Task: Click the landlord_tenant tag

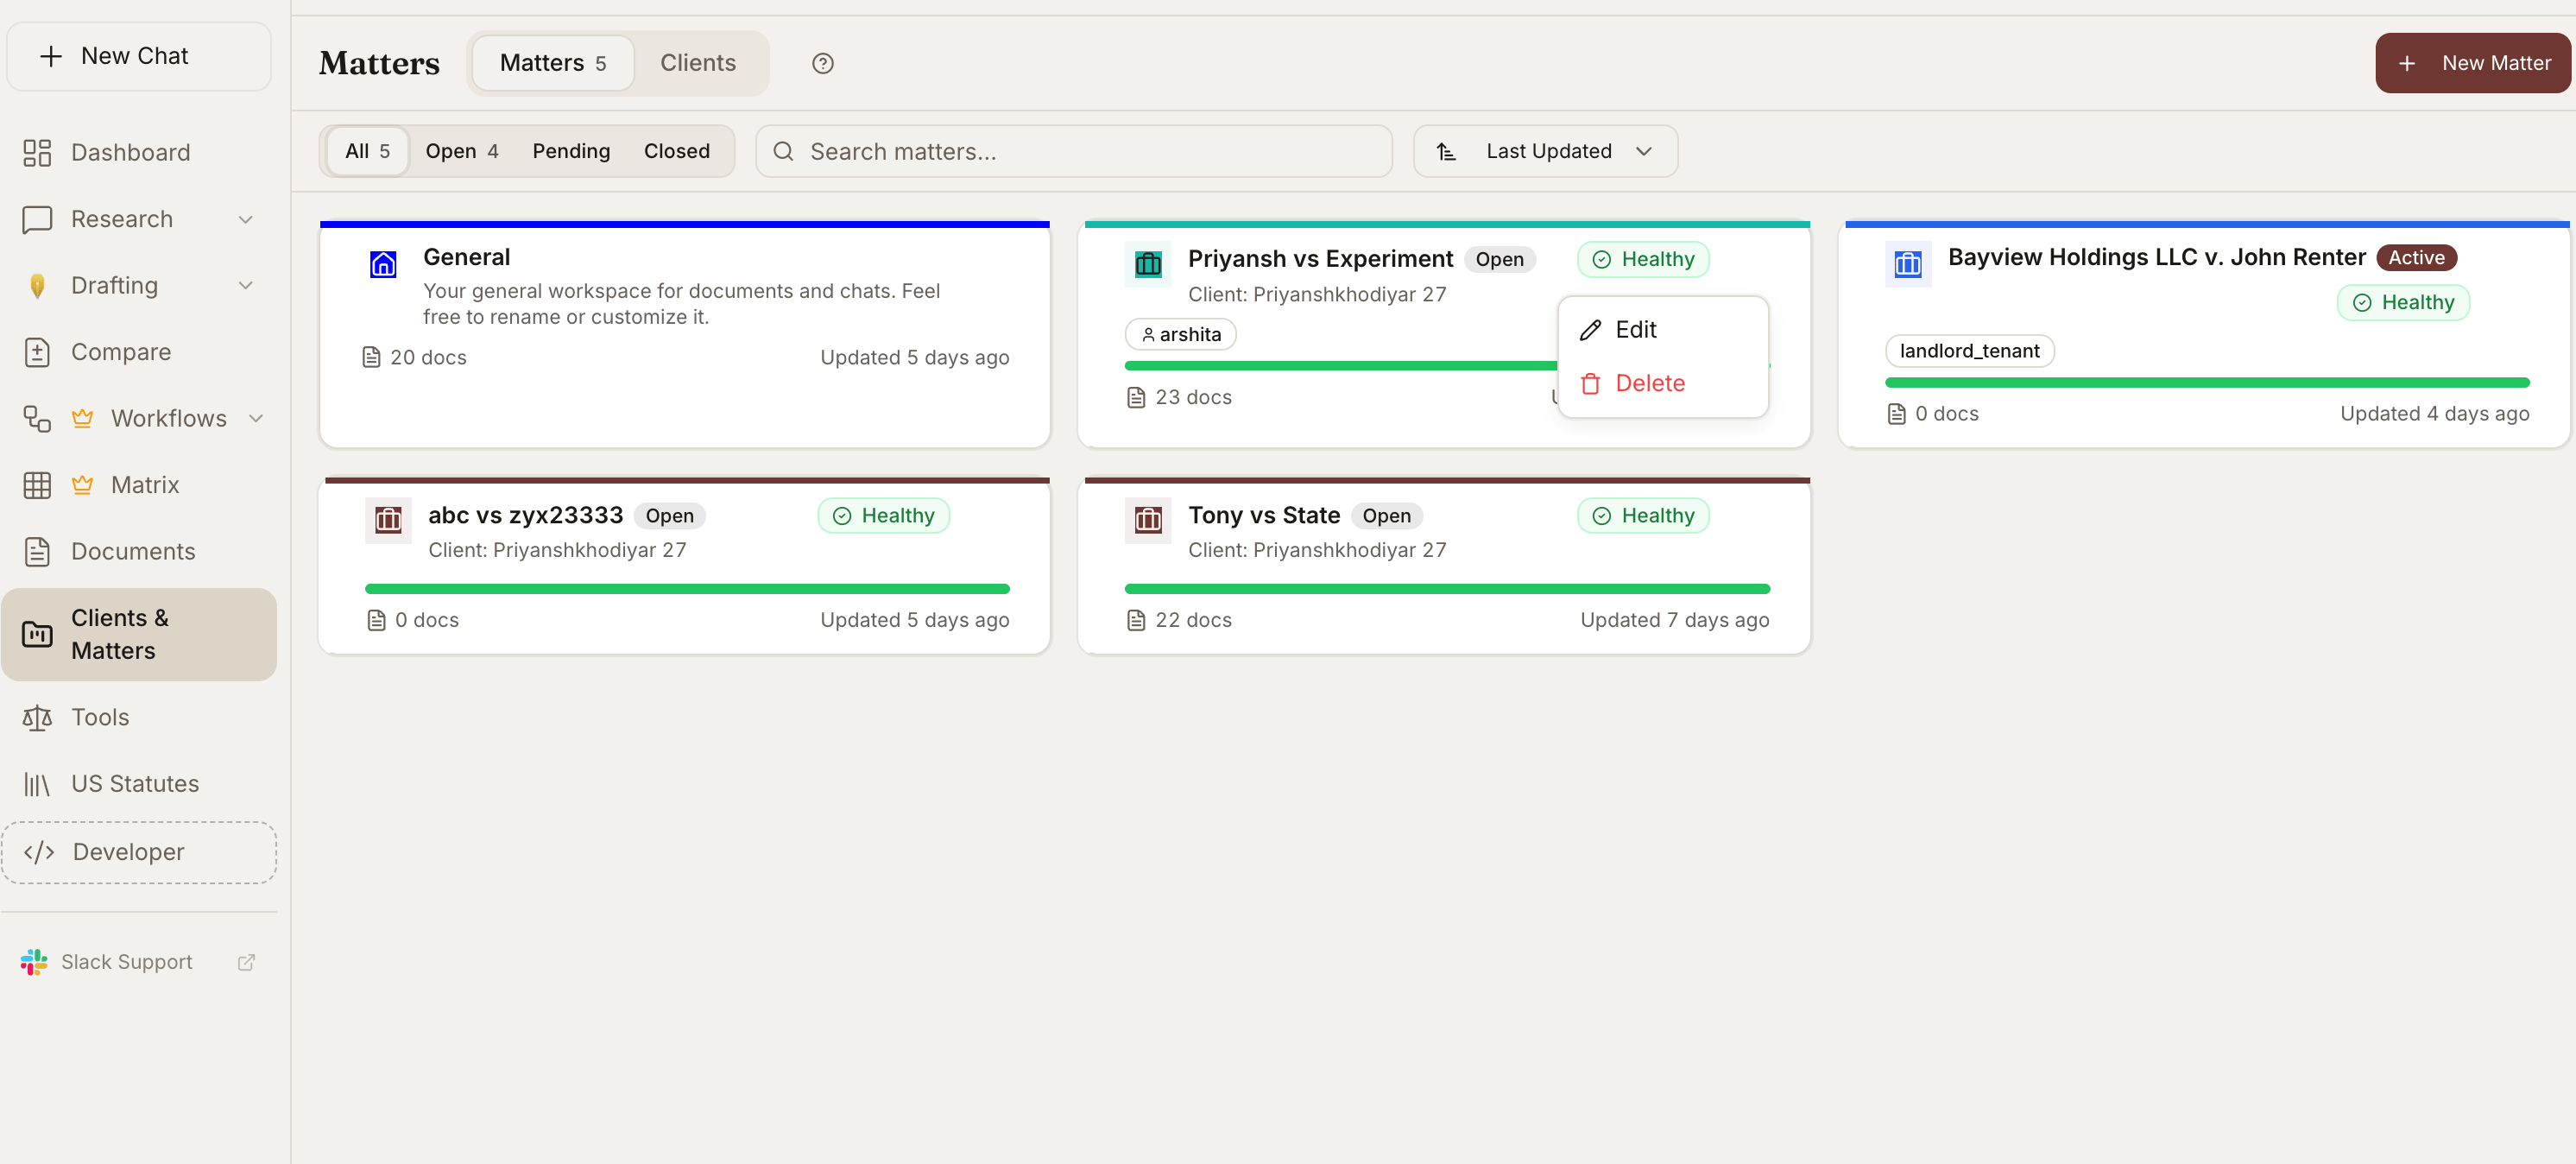Action: 1969,351
